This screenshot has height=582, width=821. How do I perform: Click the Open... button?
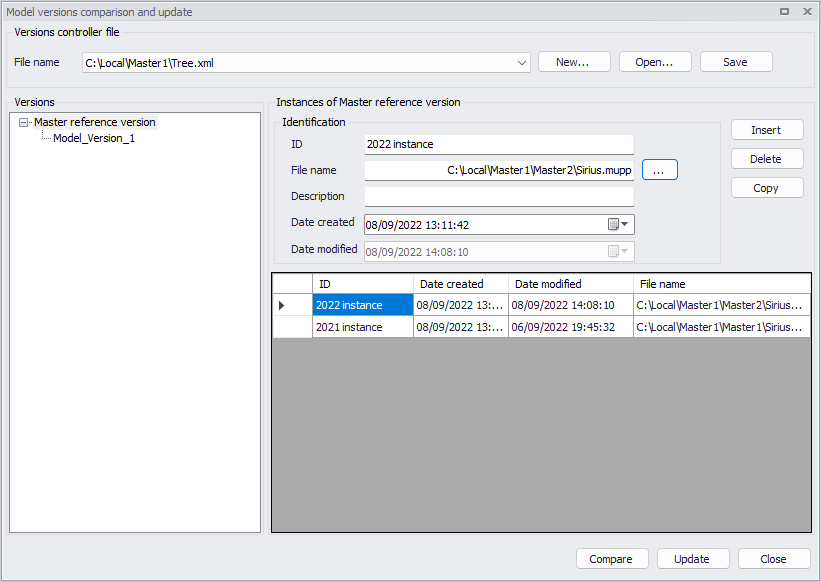[x=655, y=62]
